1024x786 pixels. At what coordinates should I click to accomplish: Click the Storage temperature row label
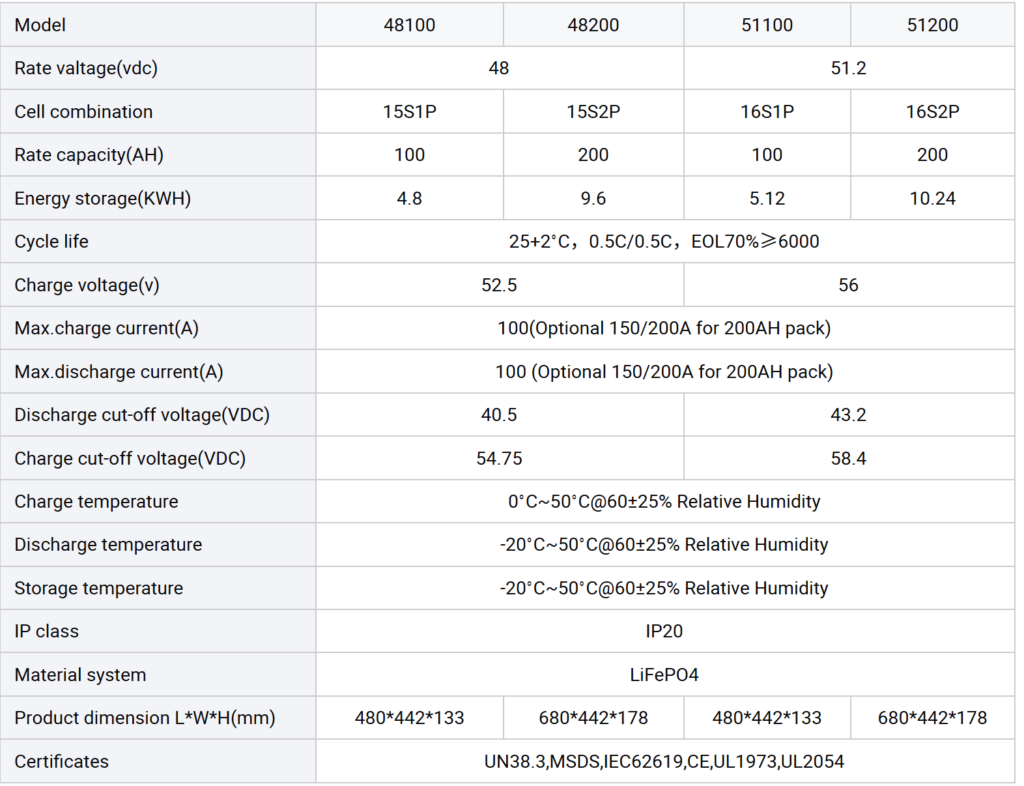[x=98, y=588]
